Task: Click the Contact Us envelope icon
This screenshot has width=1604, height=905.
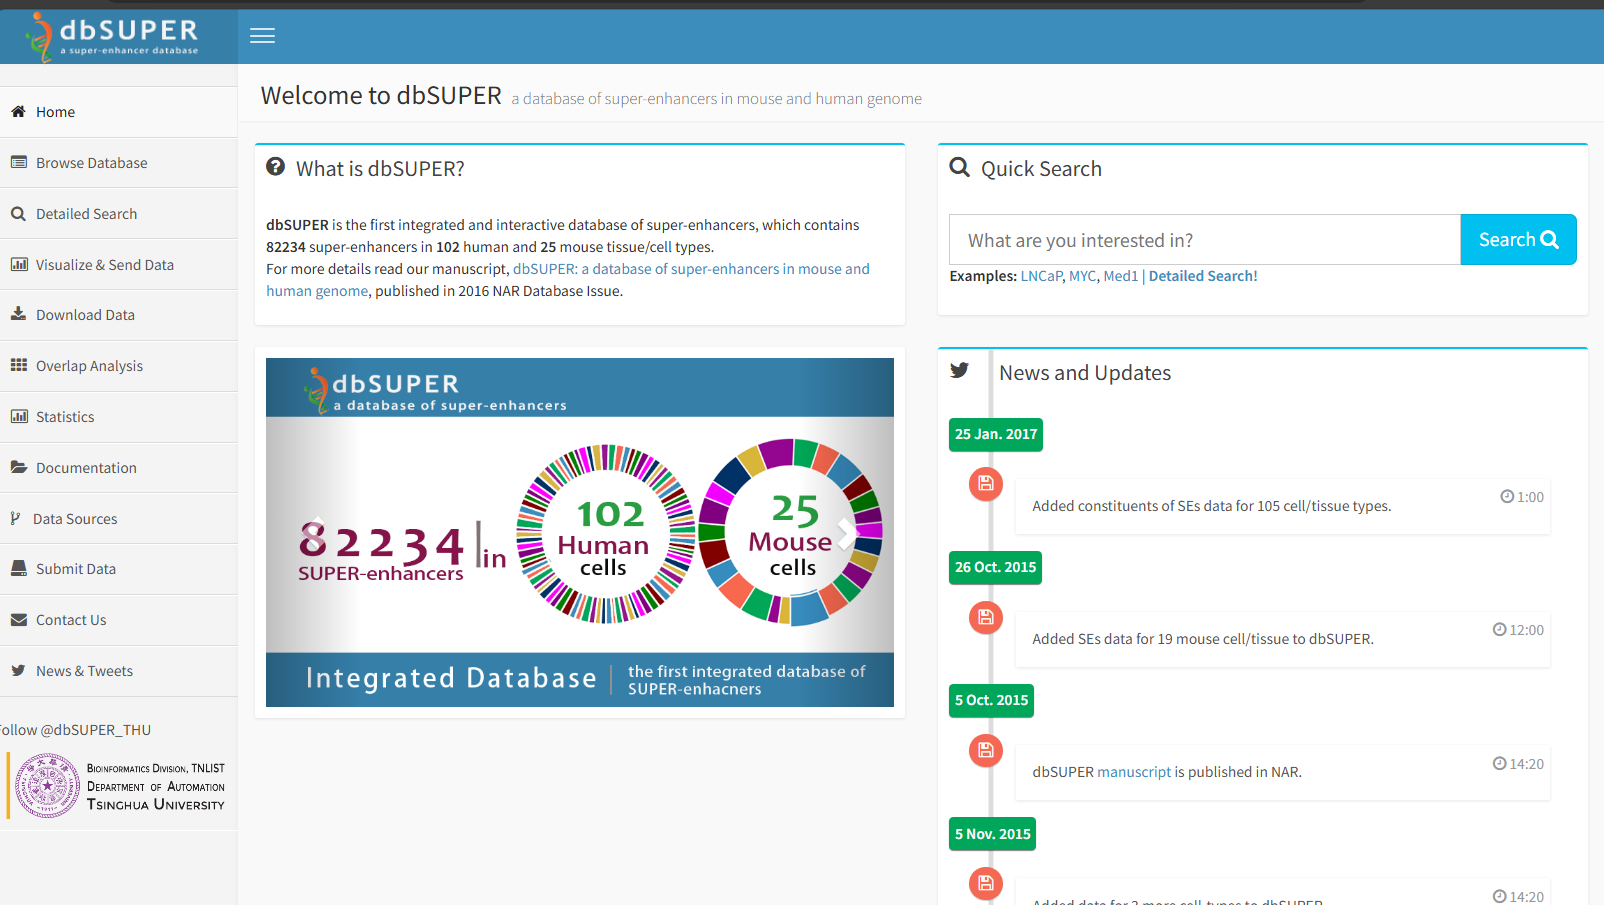Action: [18, 620]
